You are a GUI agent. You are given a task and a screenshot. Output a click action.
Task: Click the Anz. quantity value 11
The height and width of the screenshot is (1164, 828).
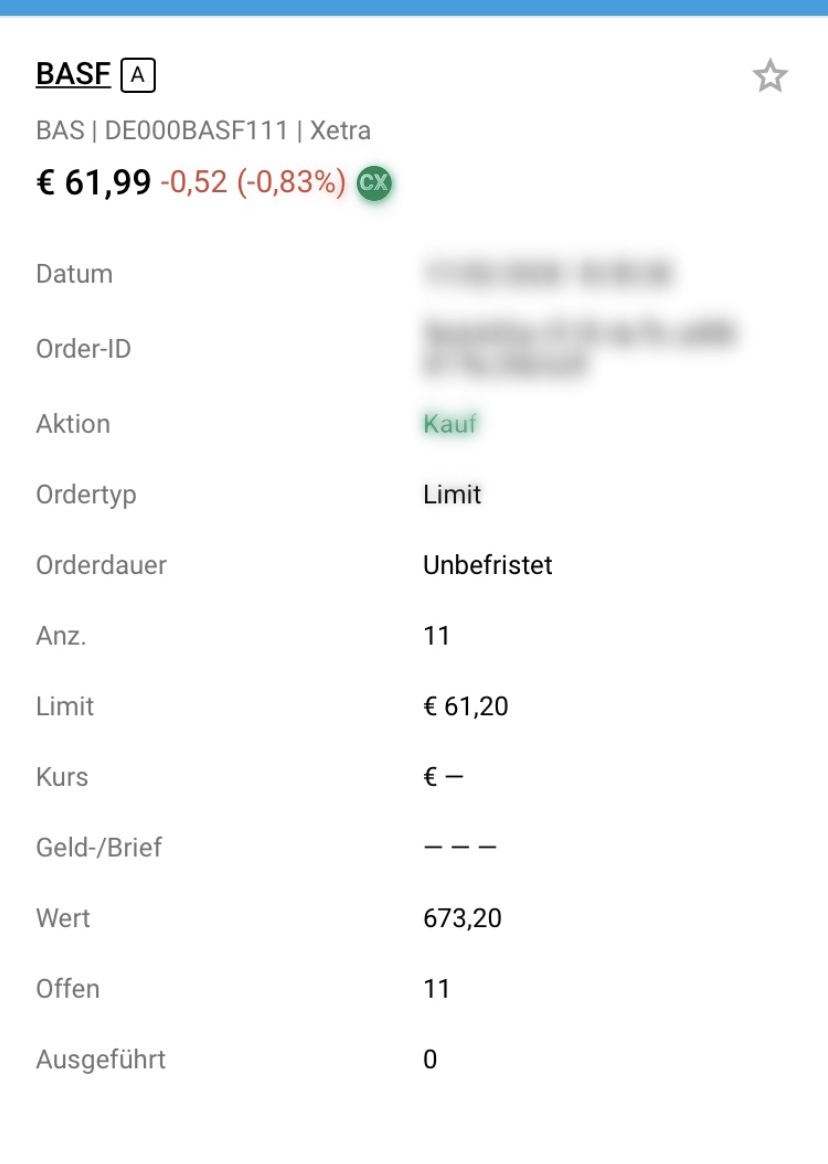click(436, 636)
